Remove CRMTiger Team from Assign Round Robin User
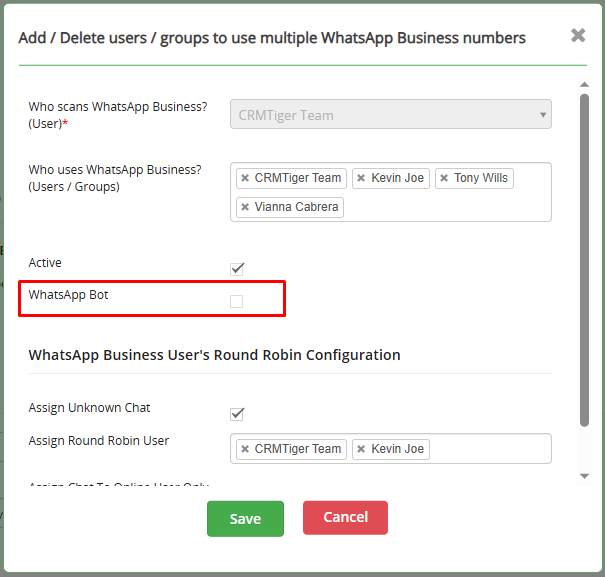Screen dimensions: 605x577 (245, 449)
